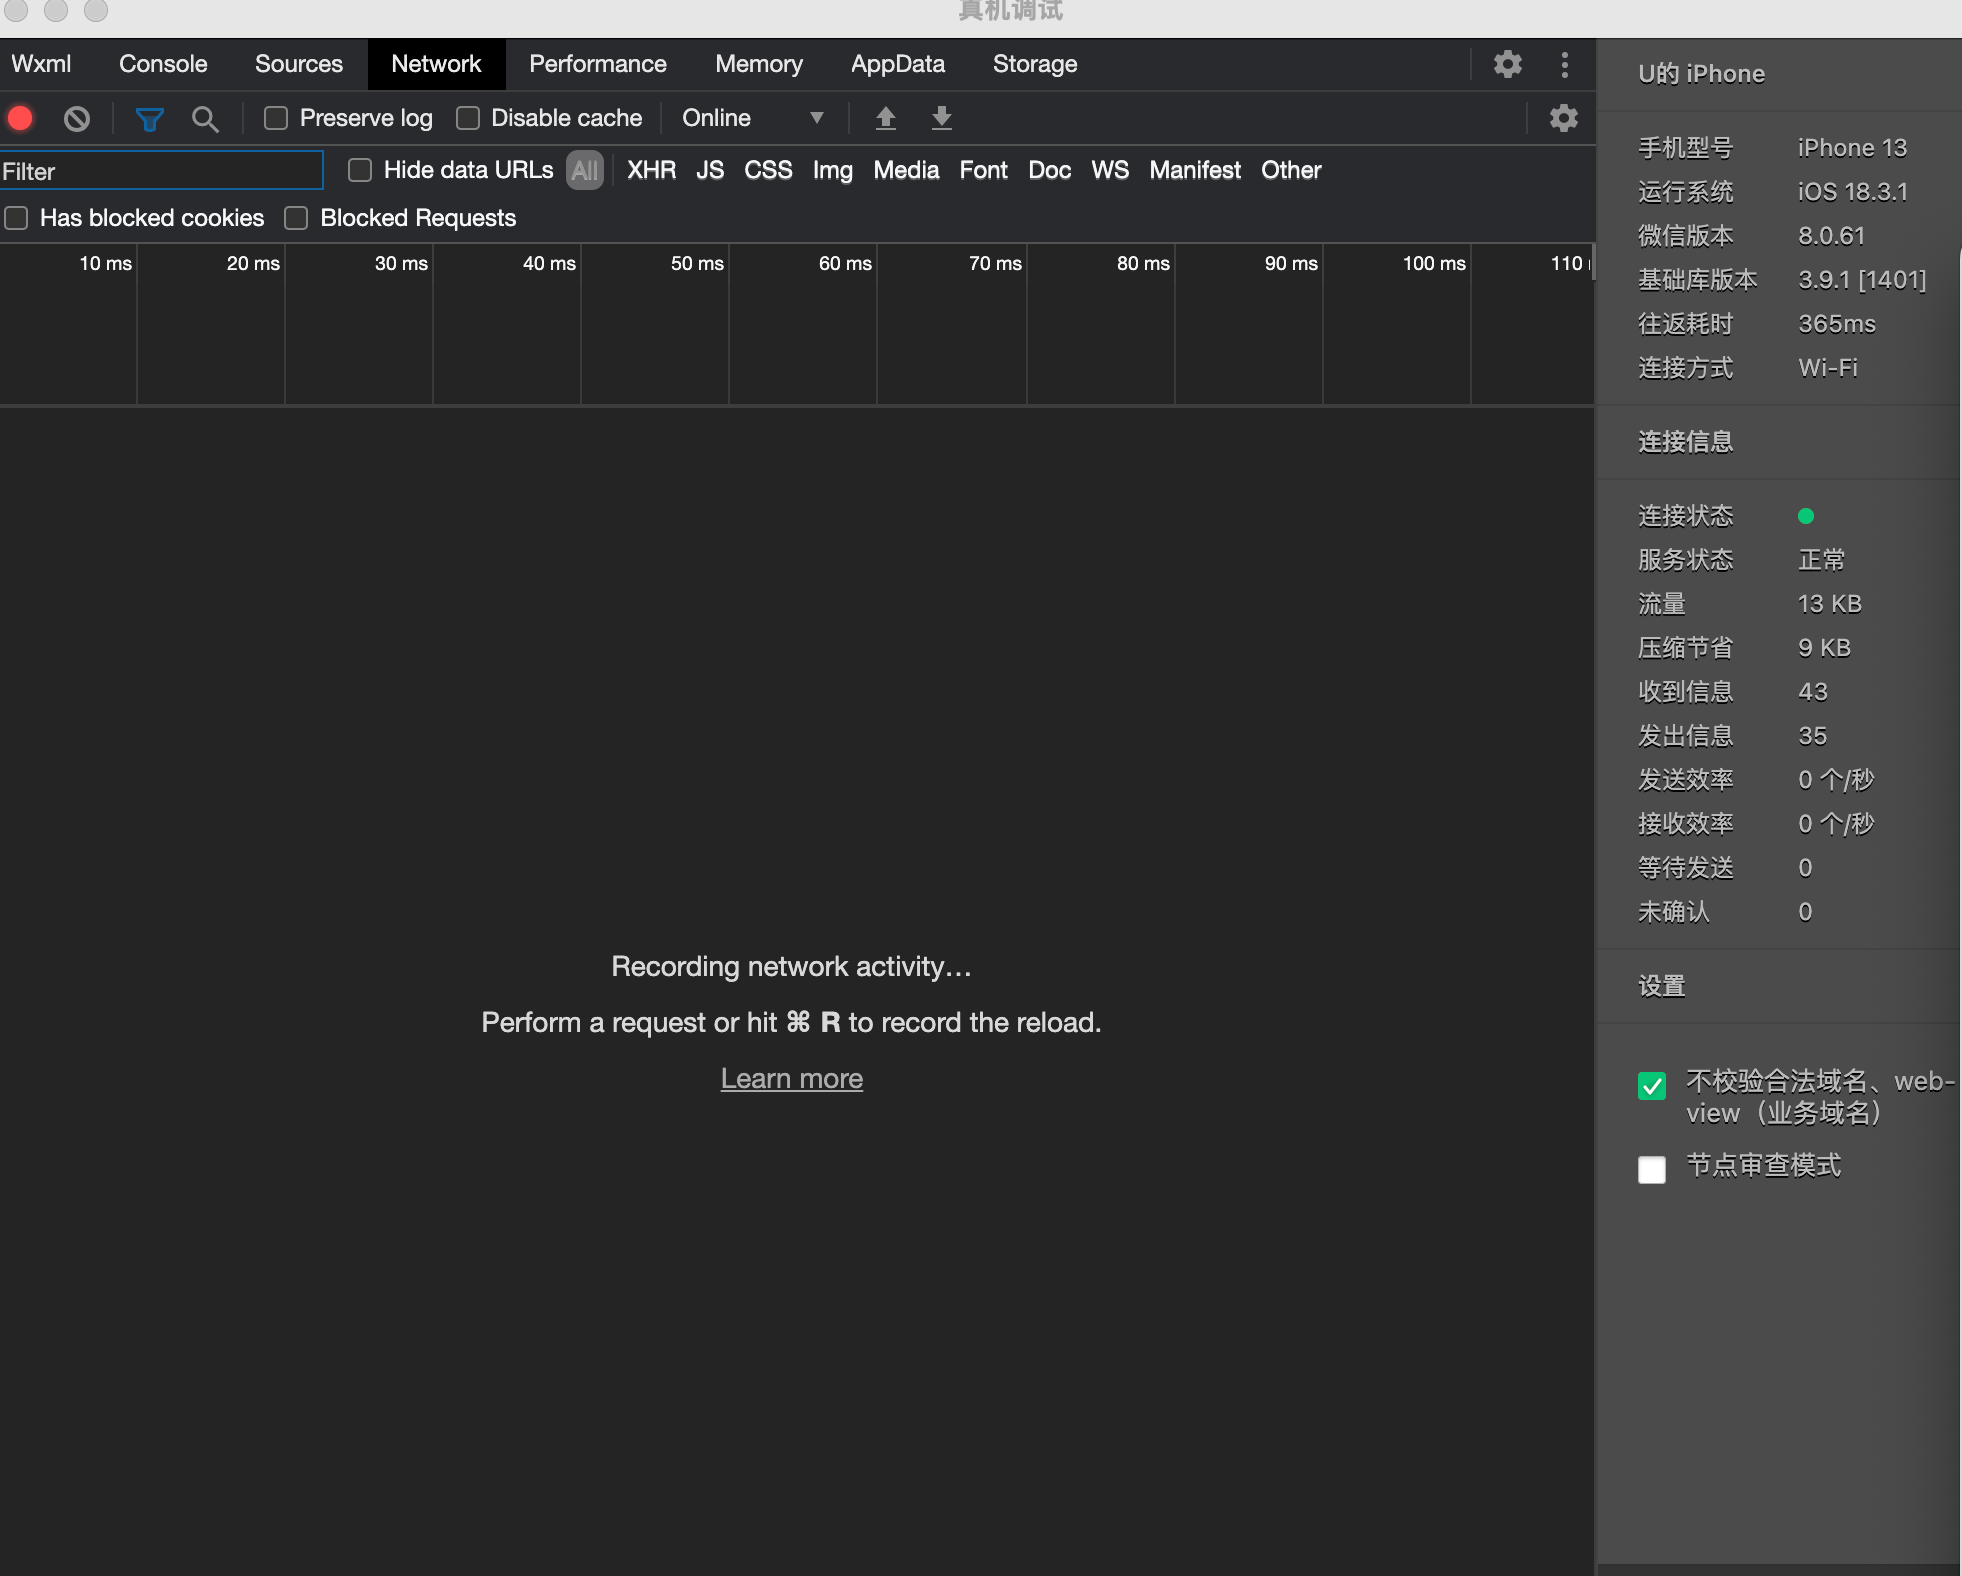Click the Filter text input

coord(160,171)
